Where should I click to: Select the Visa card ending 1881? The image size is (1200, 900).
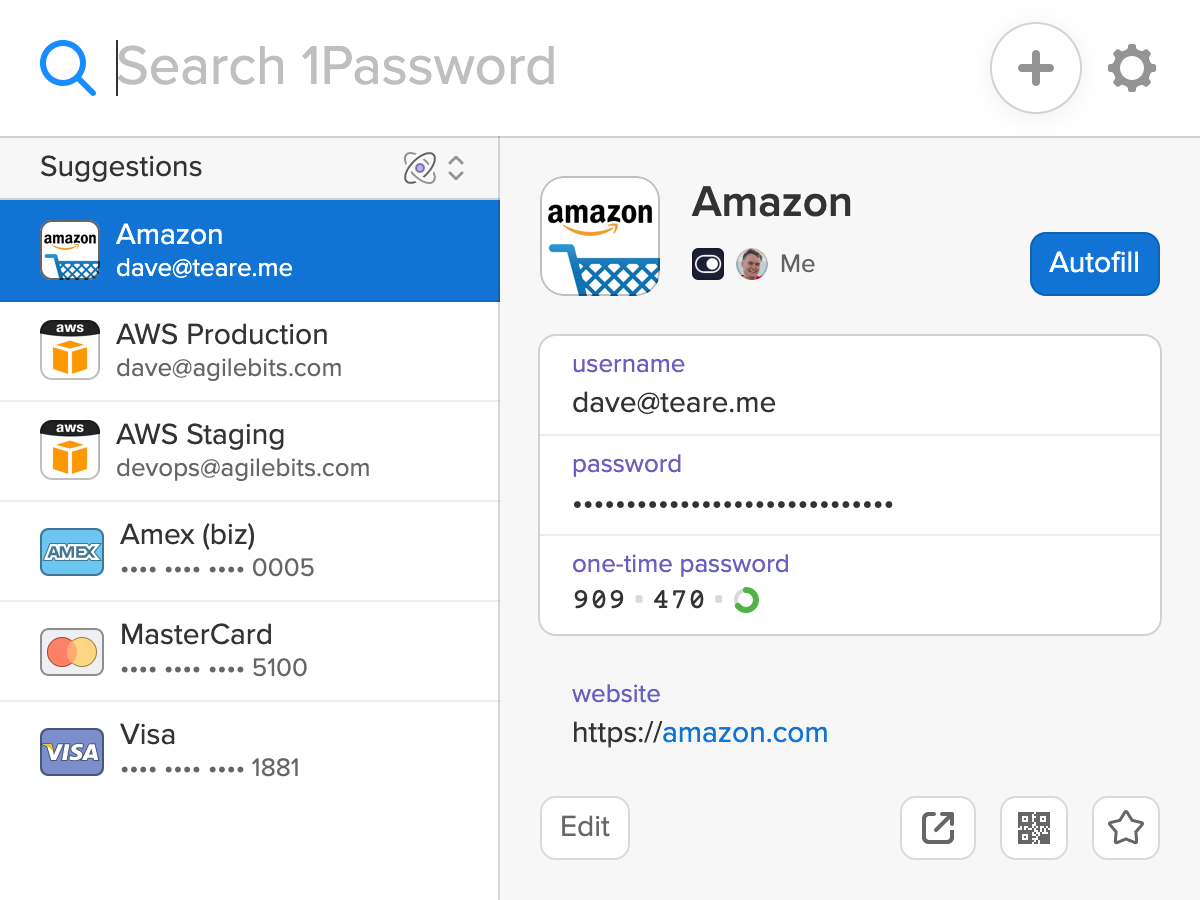click(250, 750)
